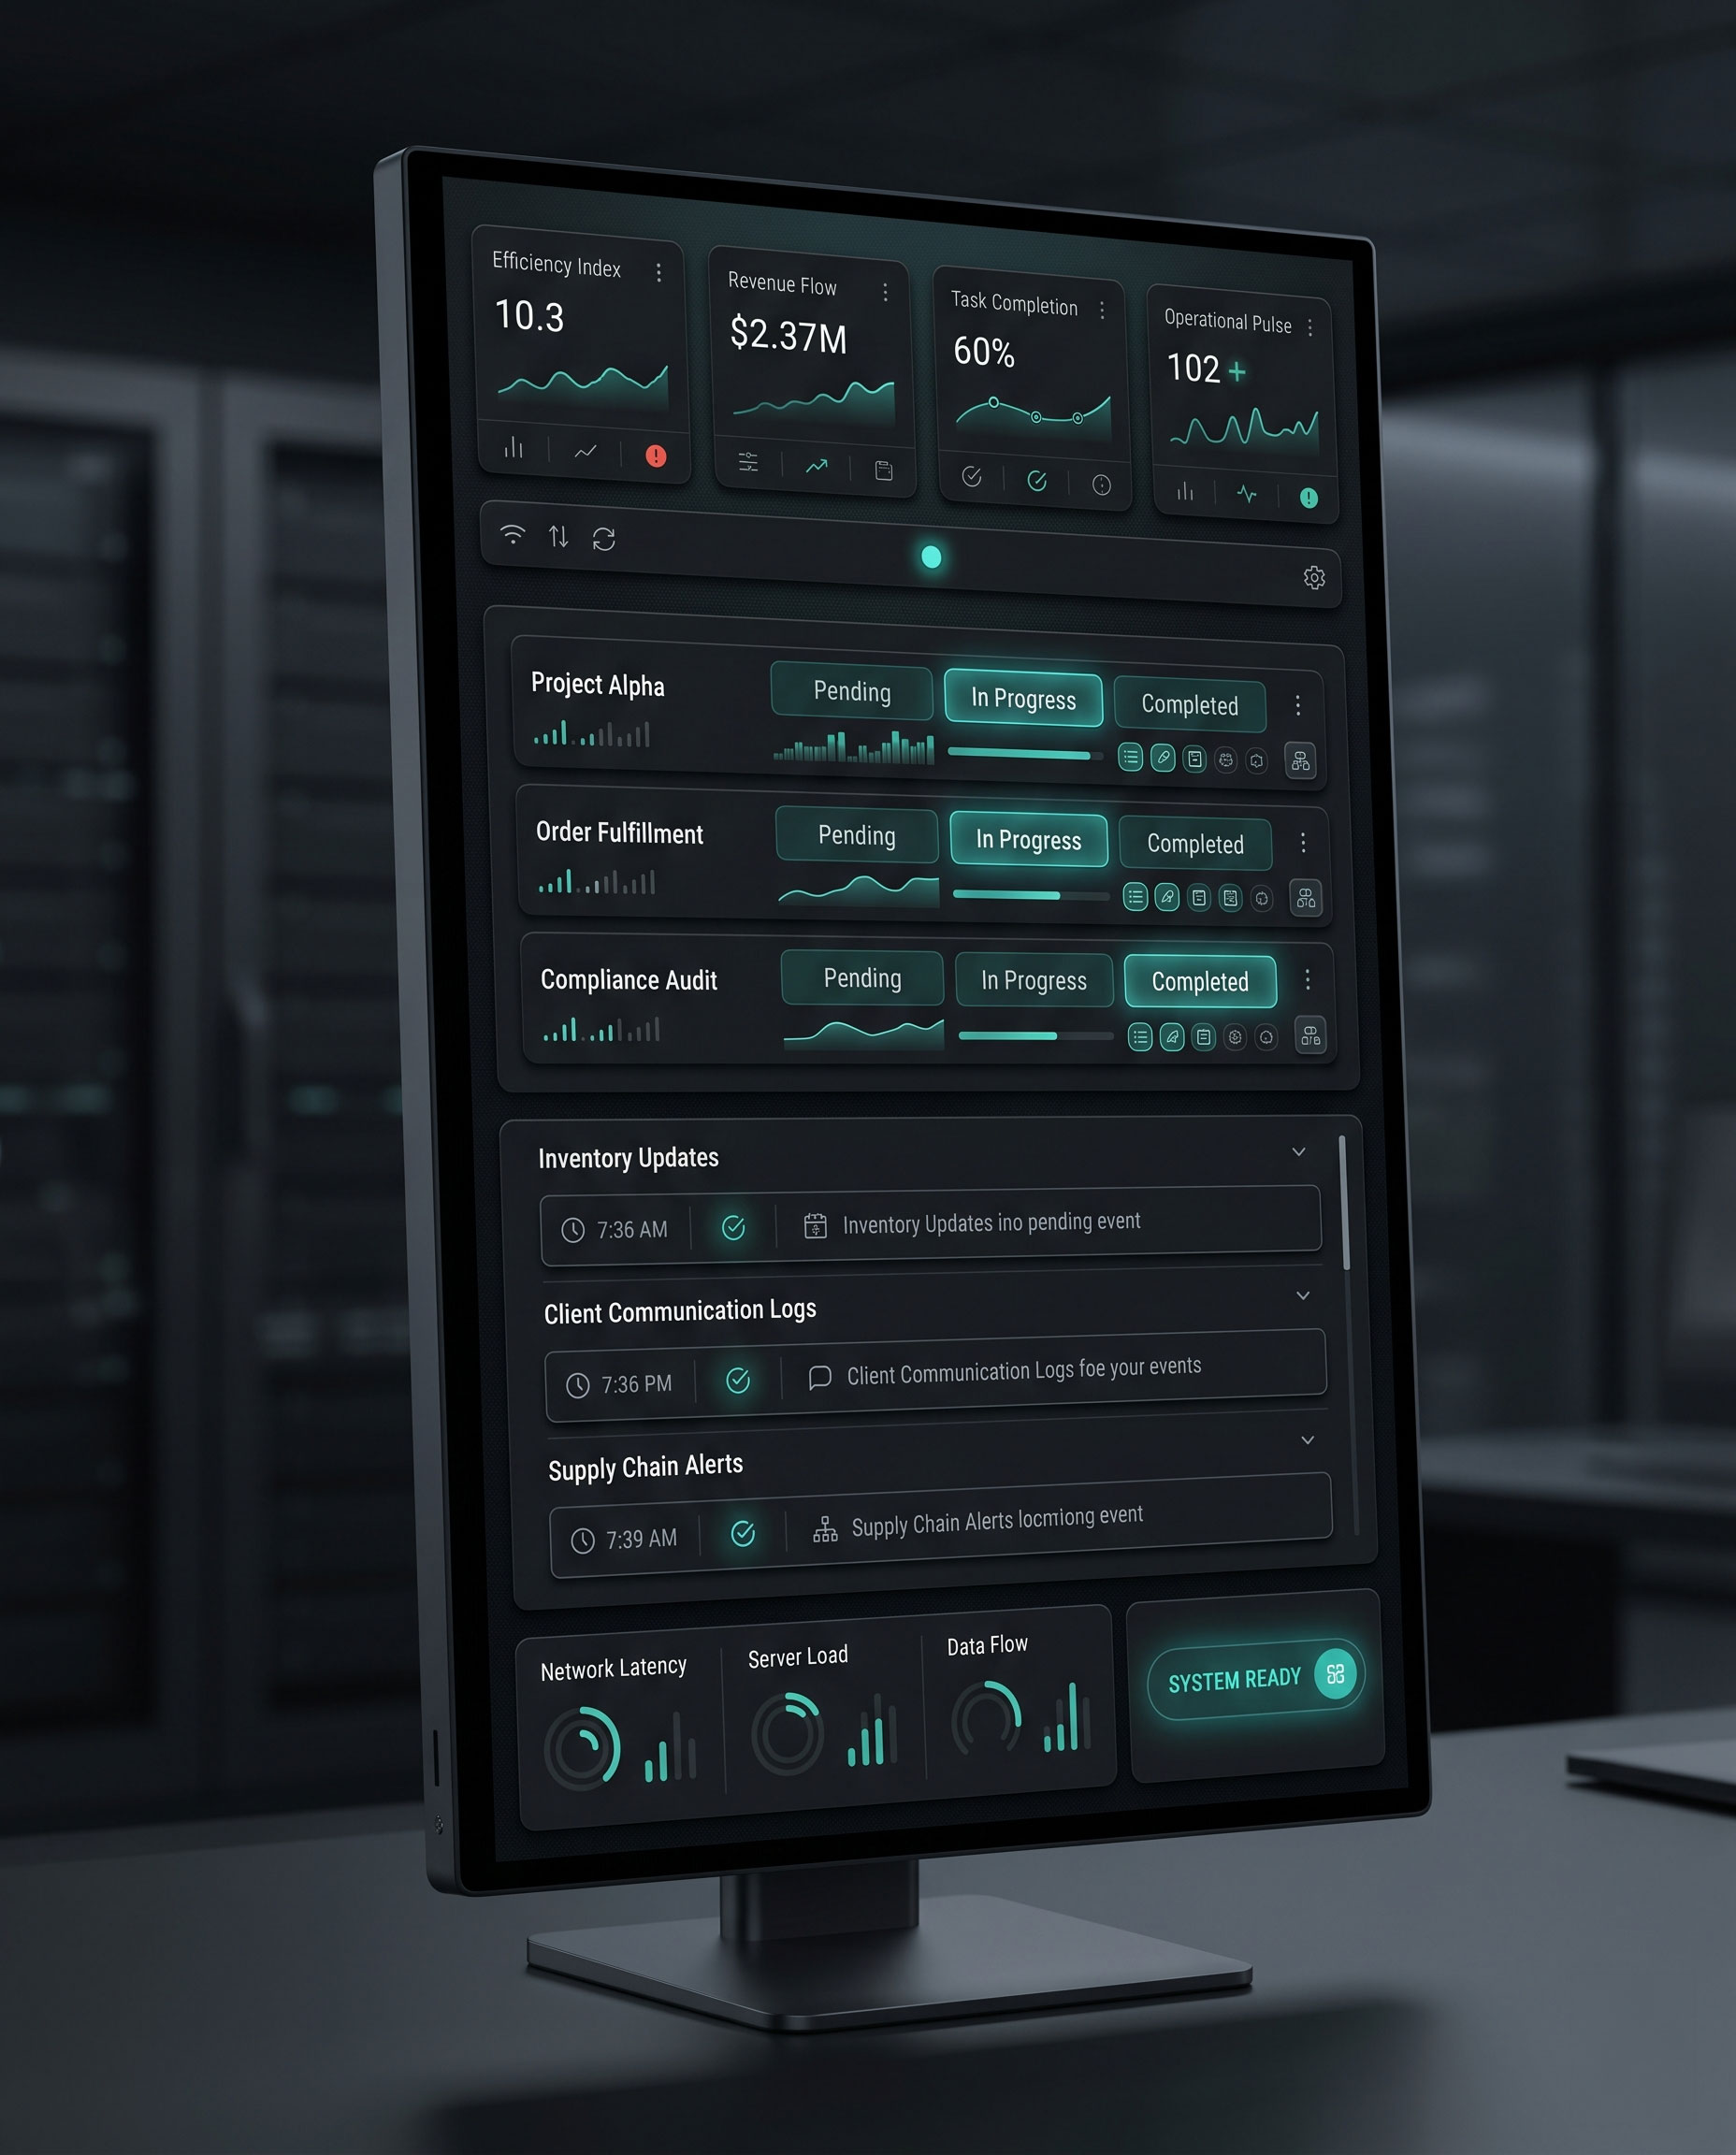Image resolution: width=1736 pixels, height=2155 pixels.
Task: Toggle the document icon in Project Alpha row
Action: pos(1195,760)
